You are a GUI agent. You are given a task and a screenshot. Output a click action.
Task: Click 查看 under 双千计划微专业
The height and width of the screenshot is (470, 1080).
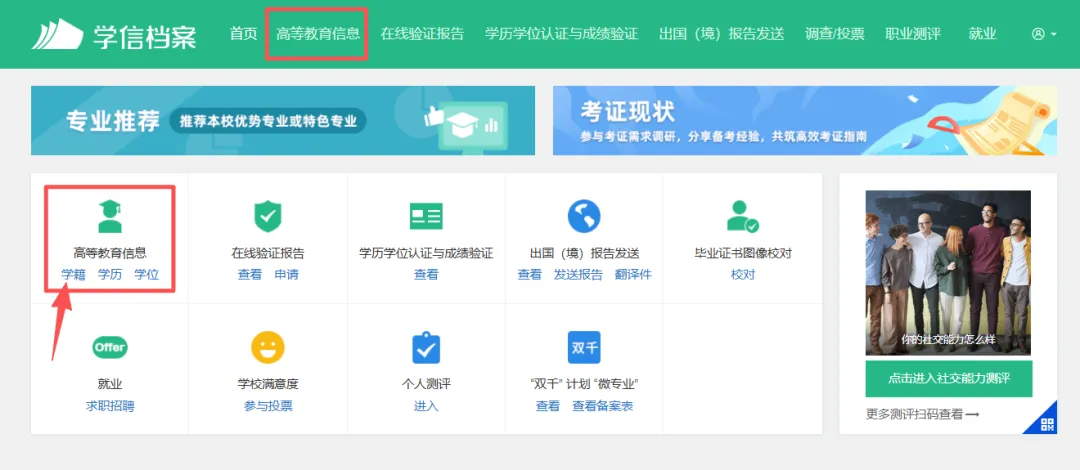coord(548,406)
